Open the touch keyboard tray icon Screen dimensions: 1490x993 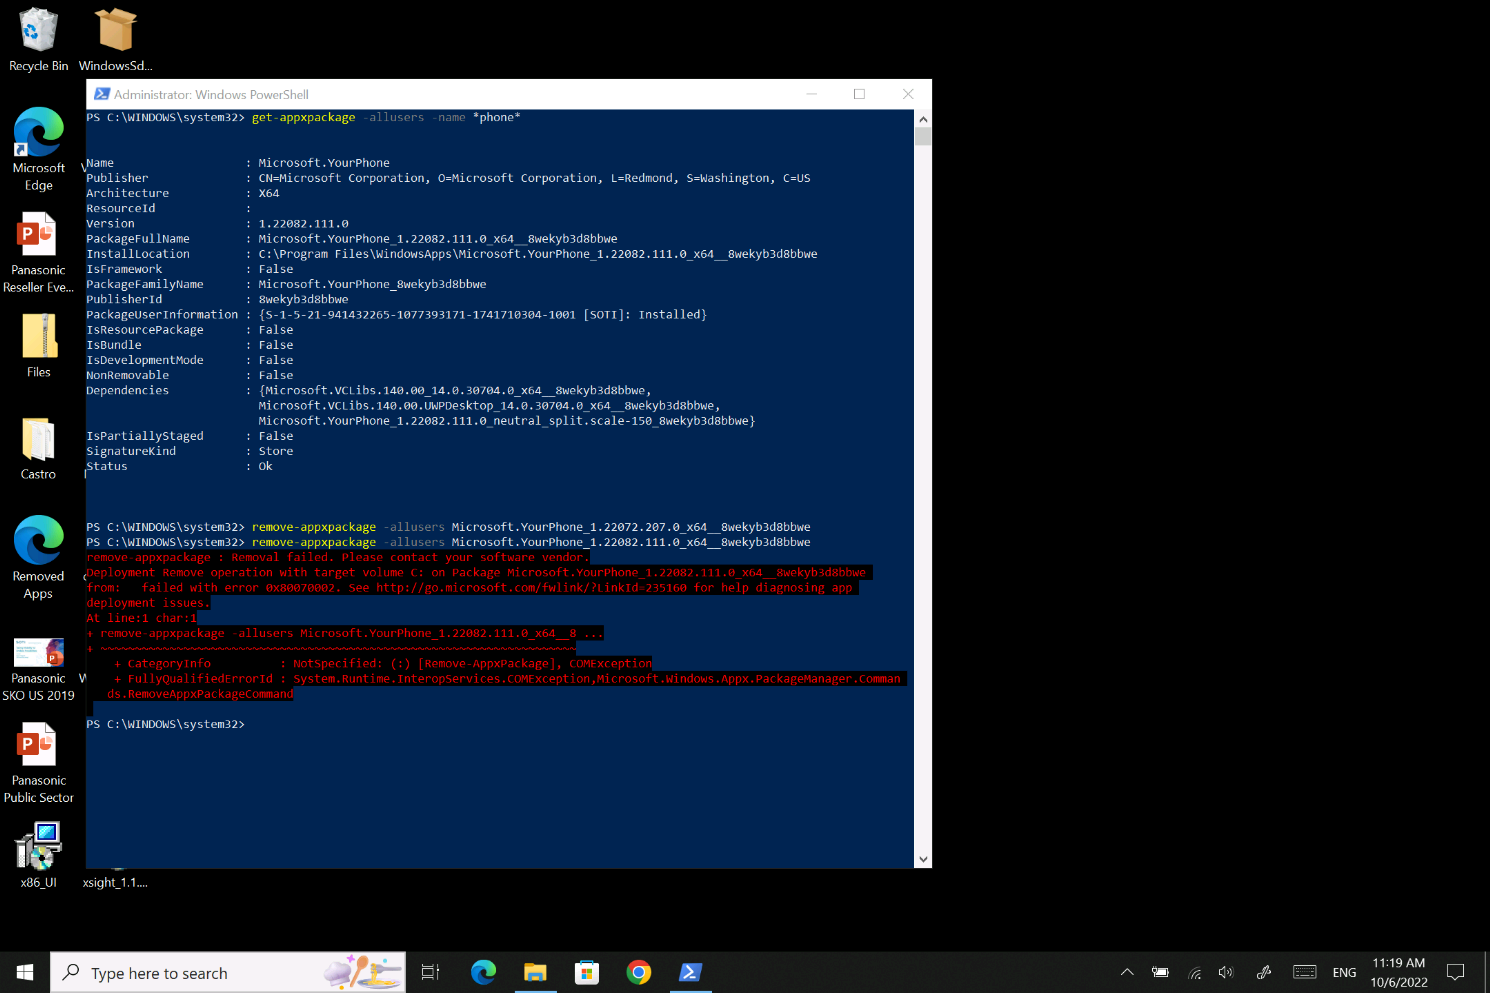(1304, 972)
